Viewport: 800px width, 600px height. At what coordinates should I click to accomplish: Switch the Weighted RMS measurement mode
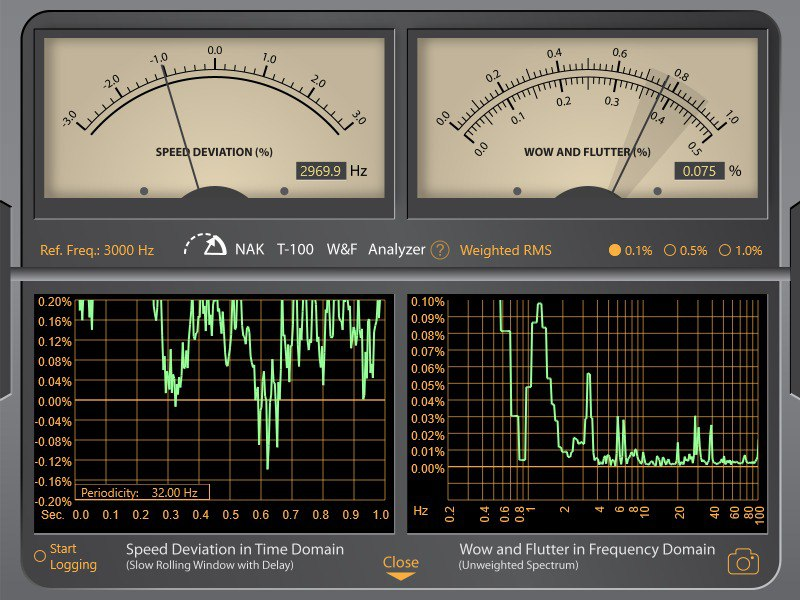tap(506, 250)
